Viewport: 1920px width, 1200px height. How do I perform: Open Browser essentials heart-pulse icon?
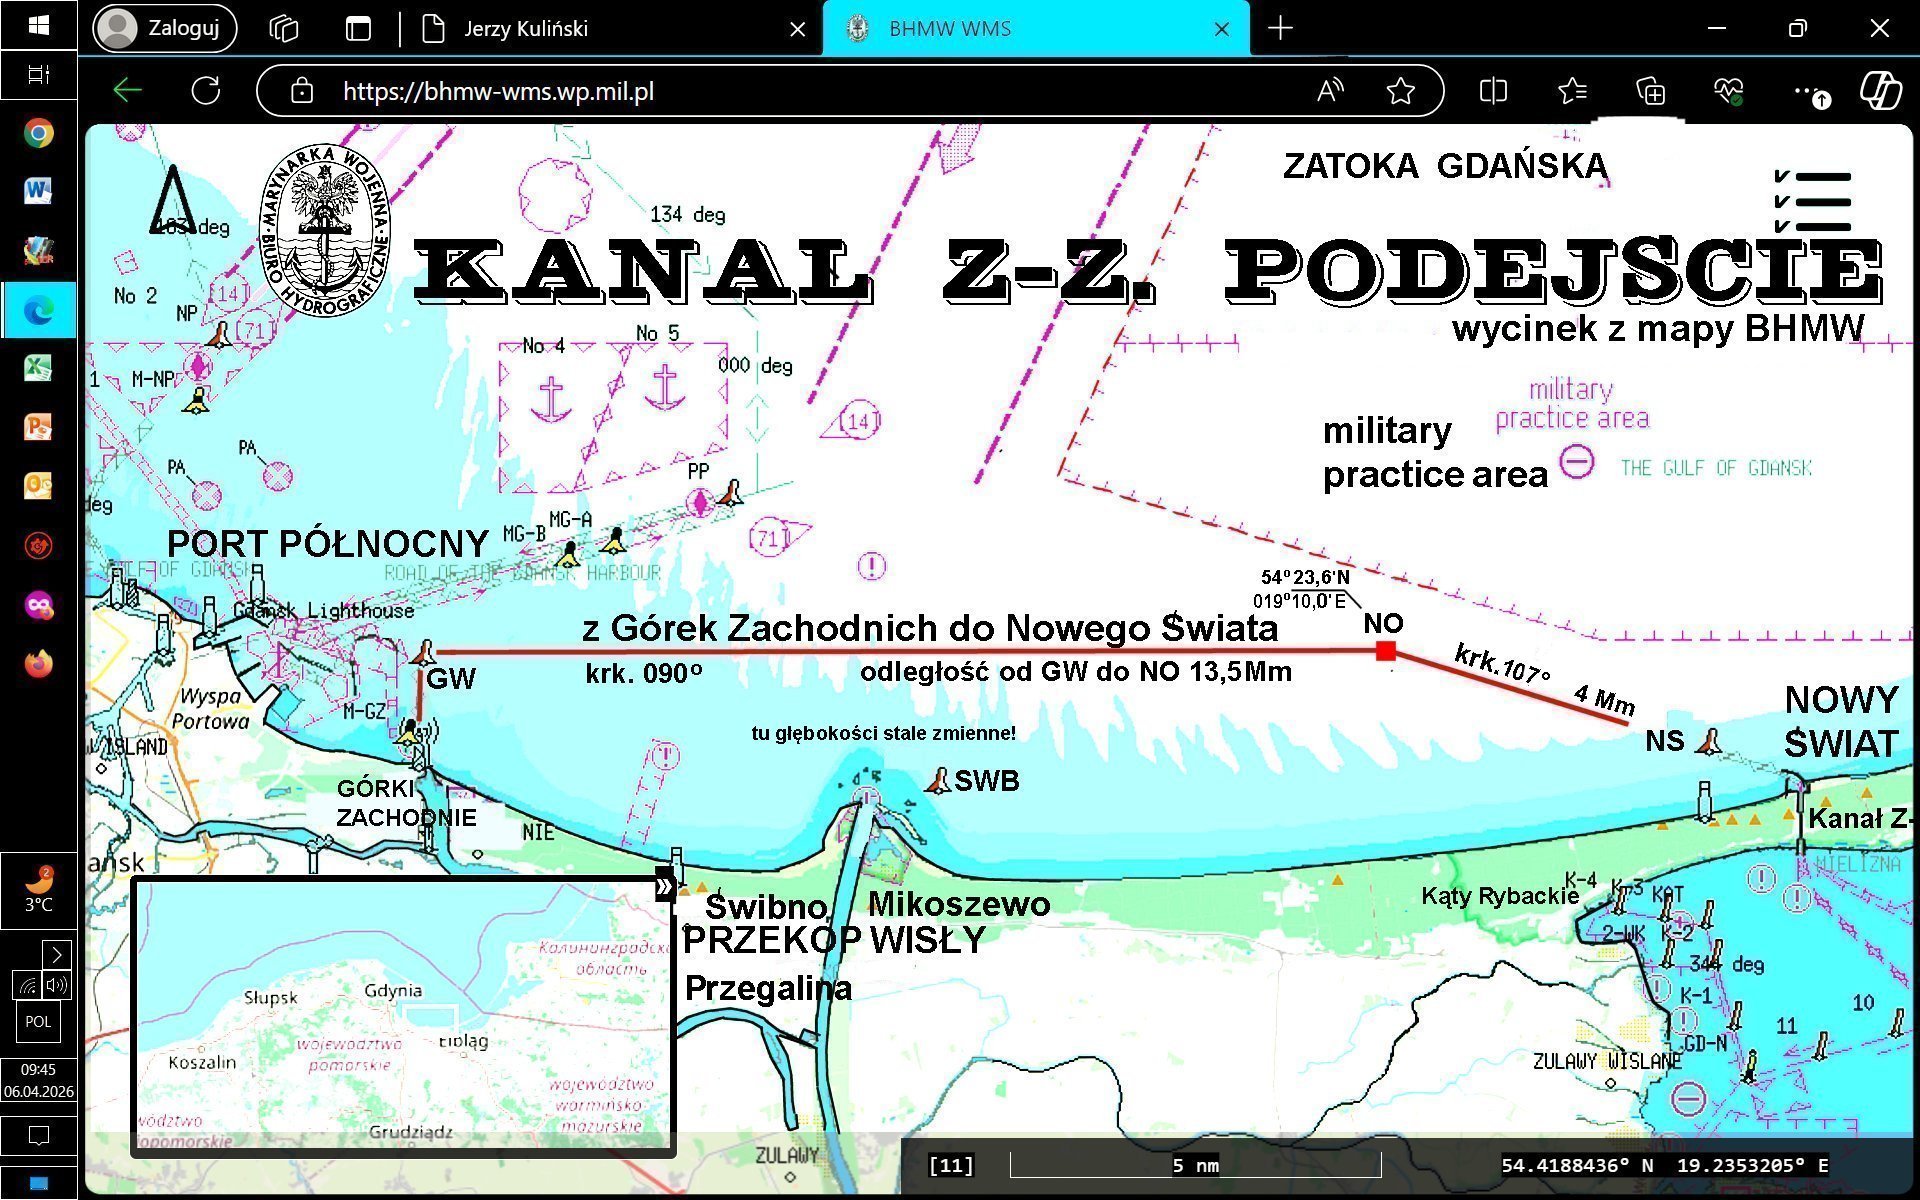[1727, 91]
